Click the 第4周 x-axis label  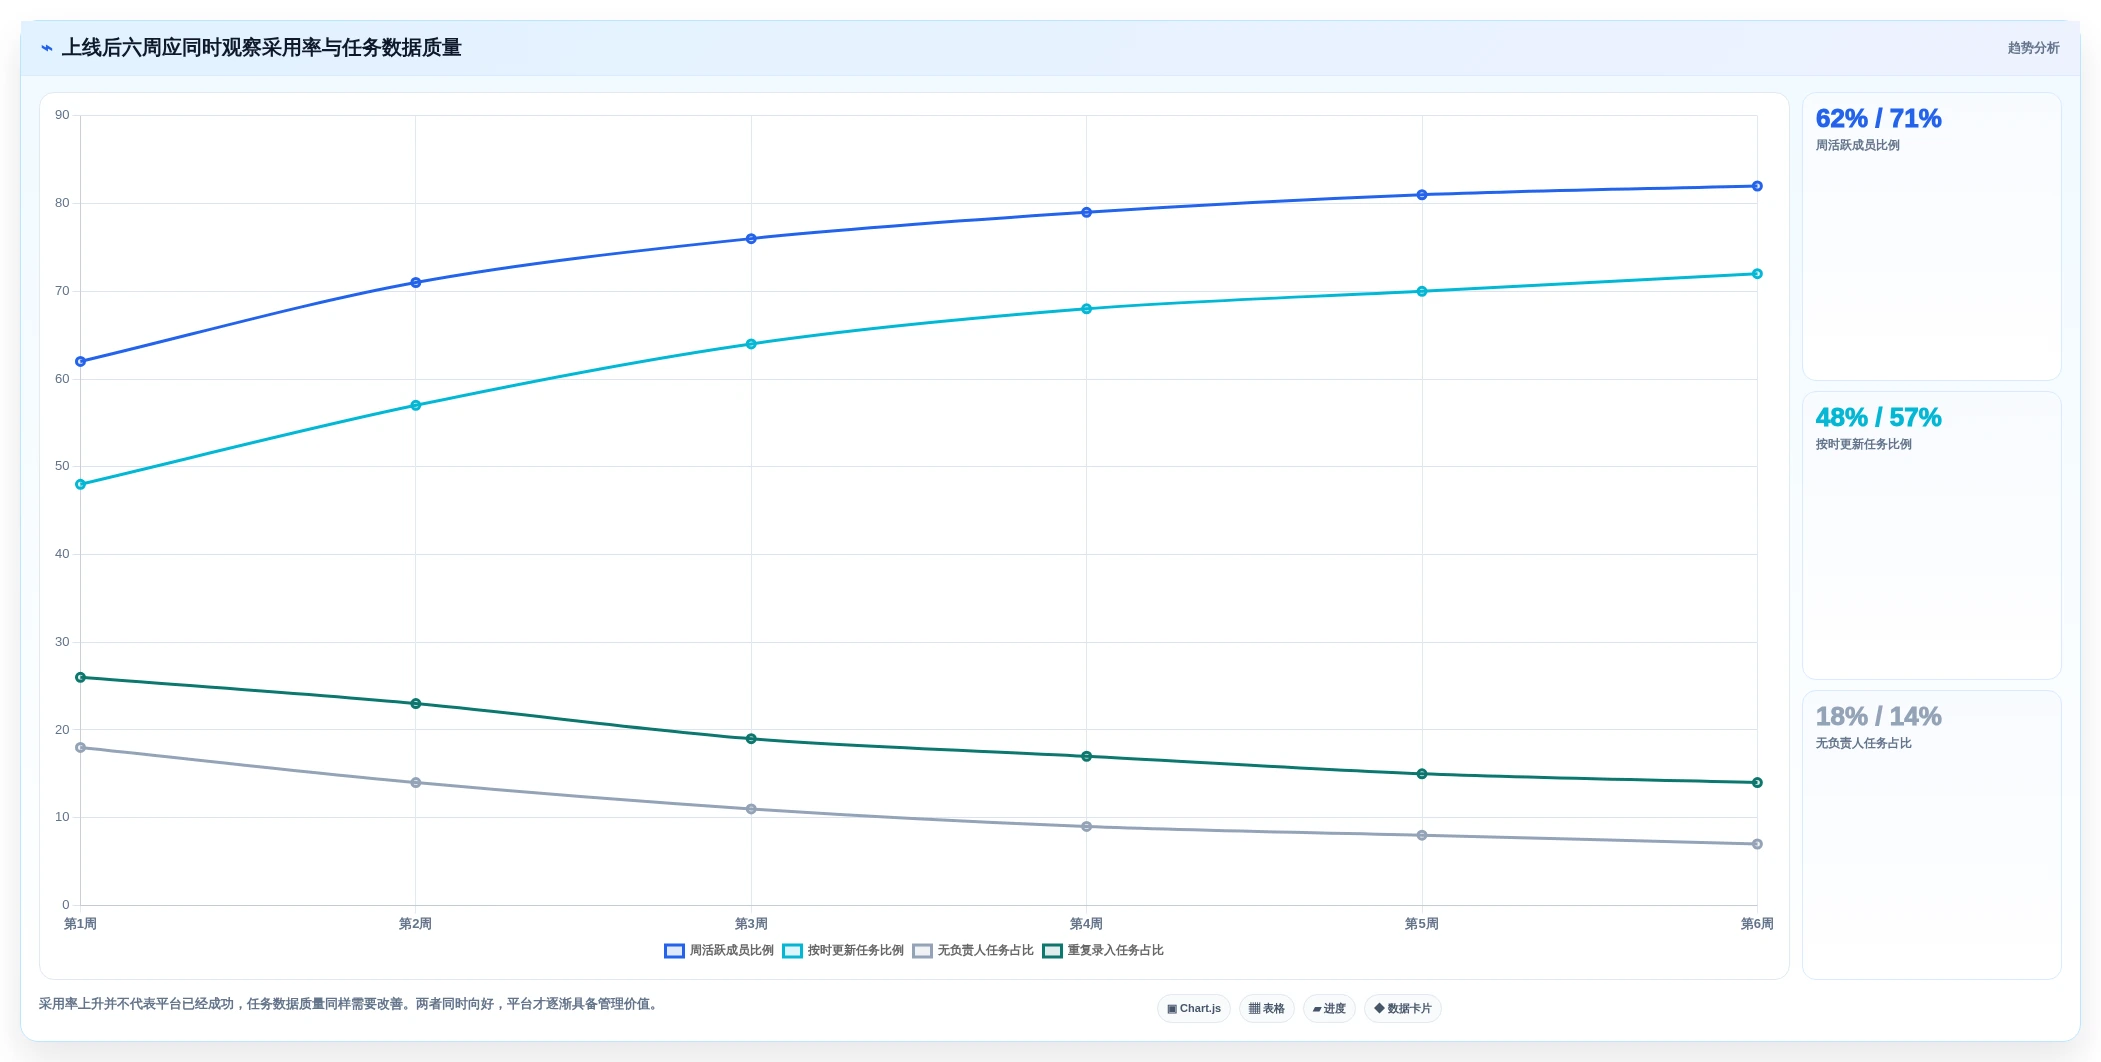click(x=1086, y=924)
